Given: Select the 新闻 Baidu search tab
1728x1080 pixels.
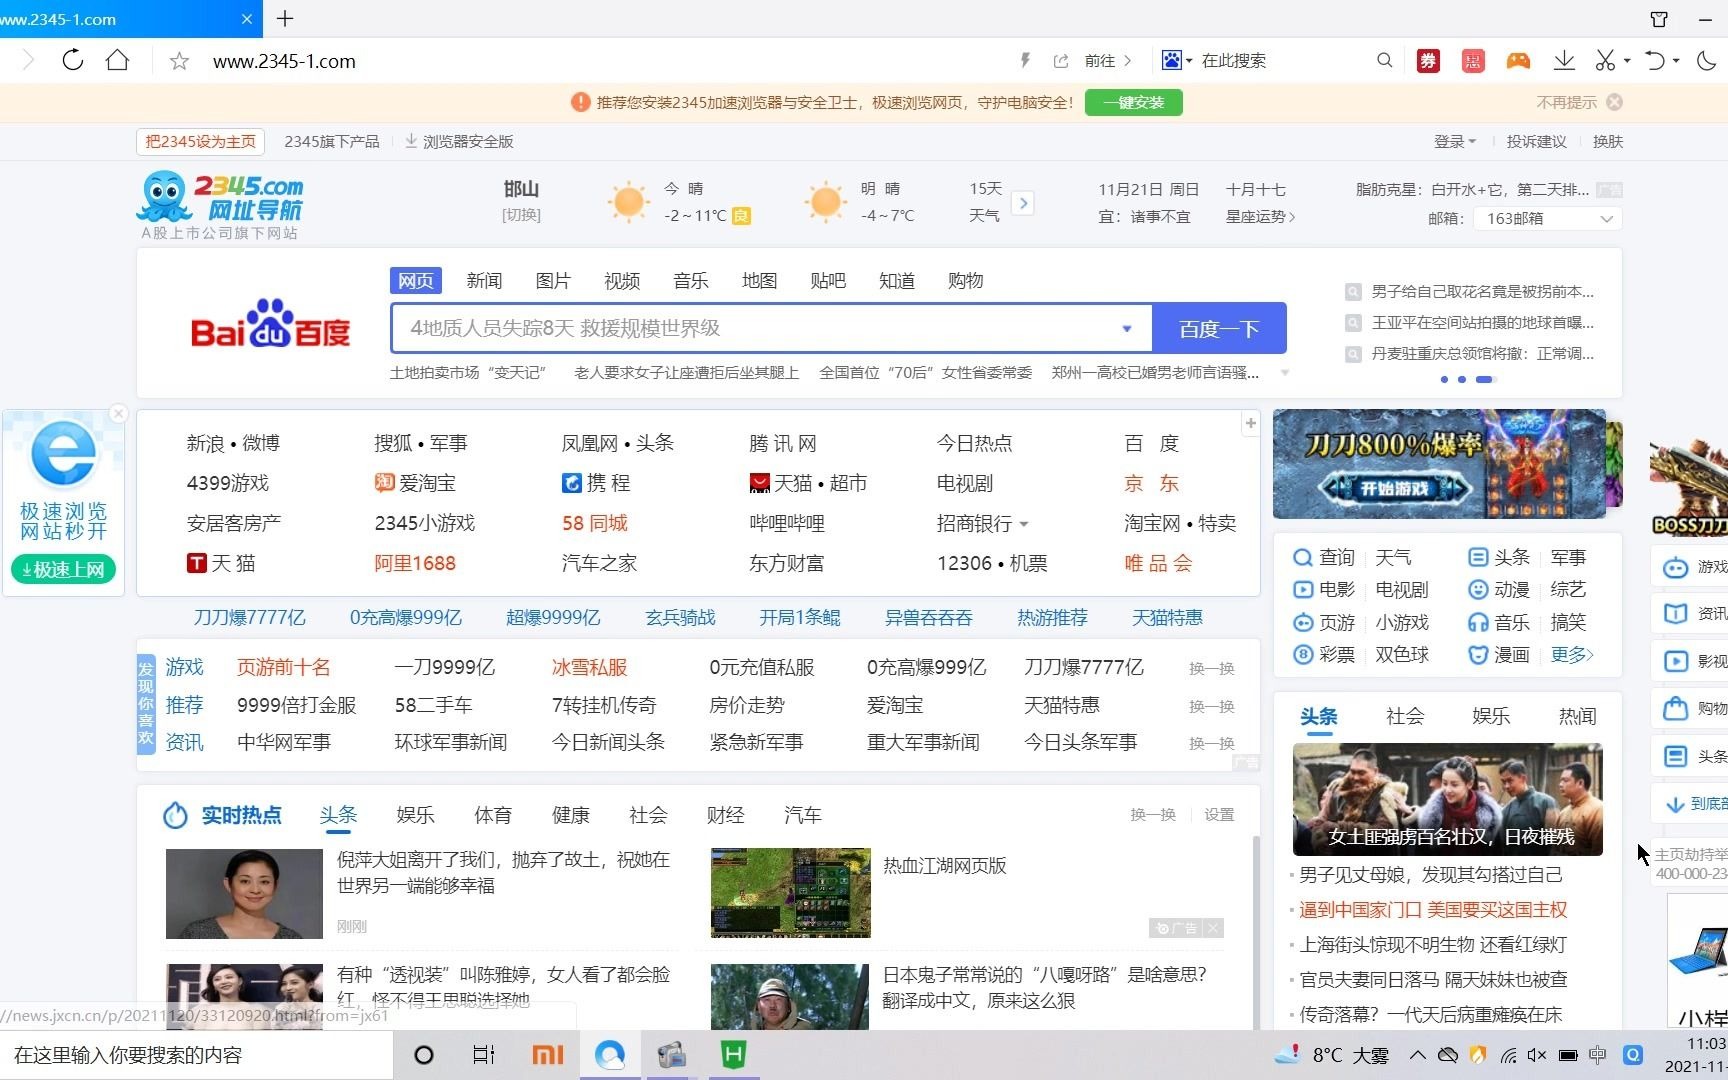Looking at the screenshot, I should click(484, 280).
